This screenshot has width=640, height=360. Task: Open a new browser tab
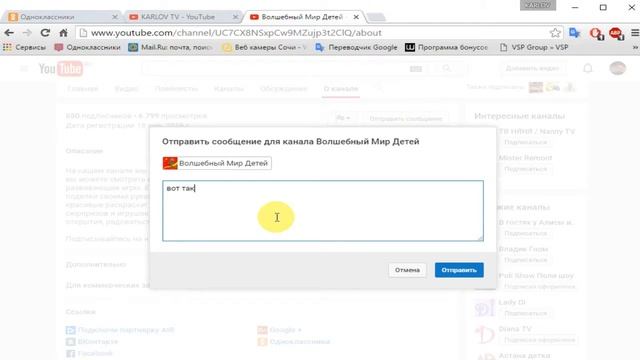(376, 17)
